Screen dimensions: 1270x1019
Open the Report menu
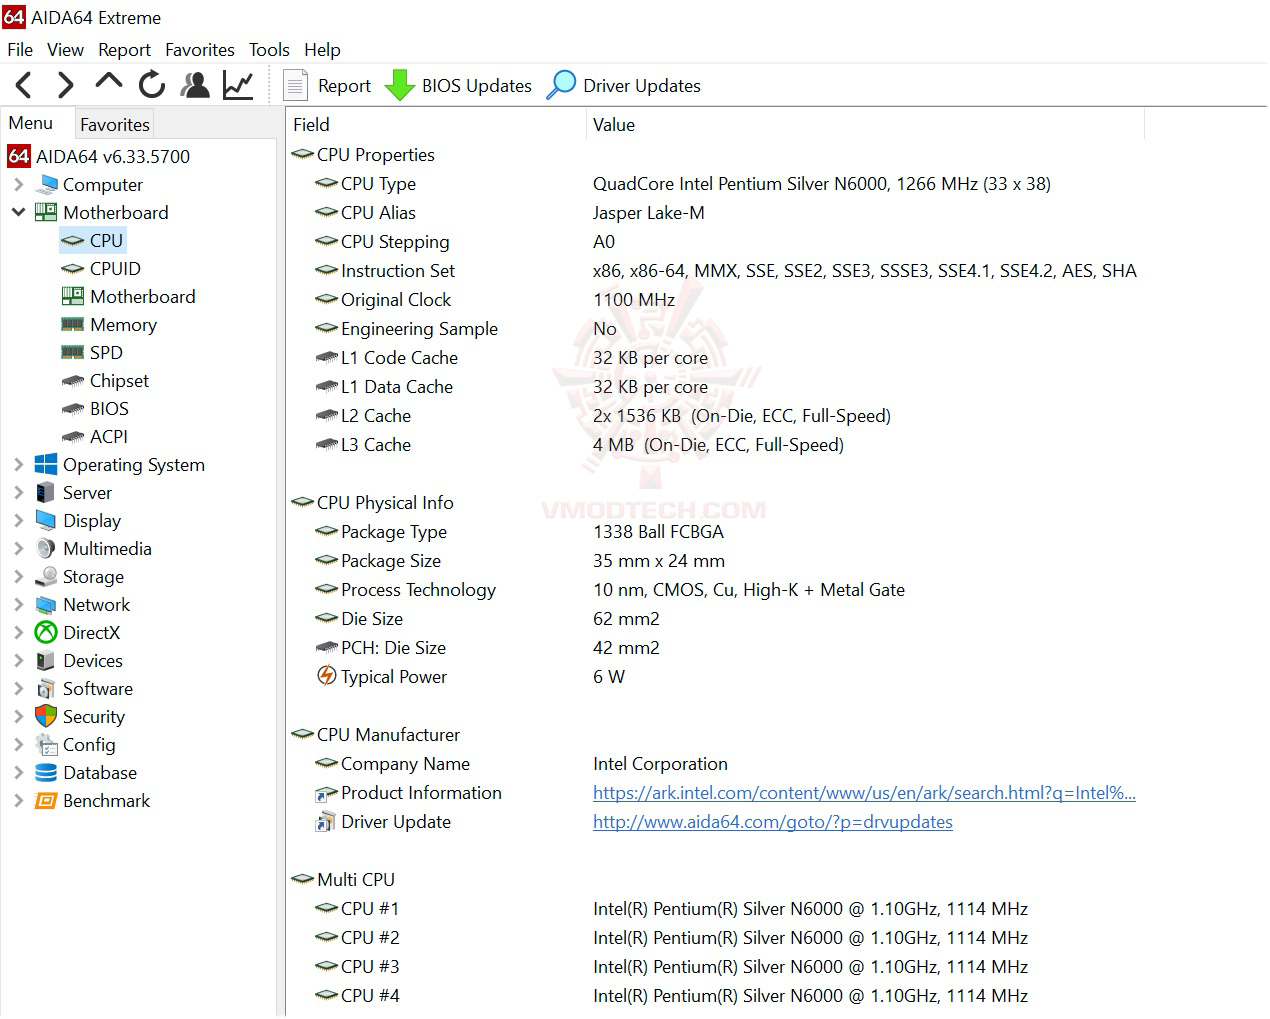pyautogui.click(x=124, y=50)
